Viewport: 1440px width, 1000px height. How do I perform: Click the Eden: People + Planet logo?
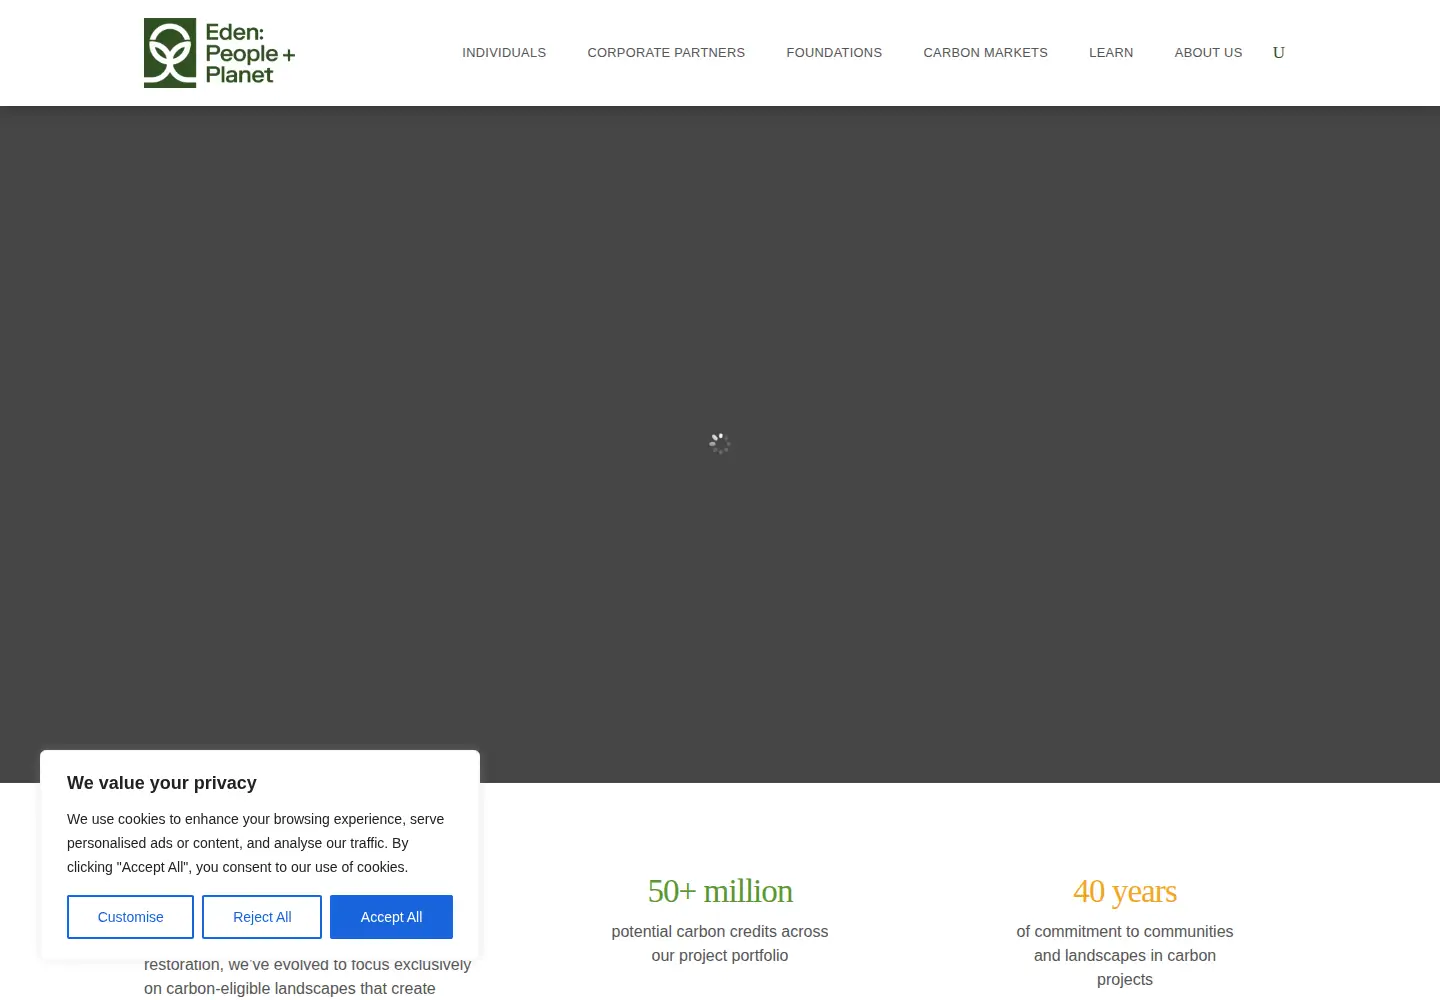[x=219, y=53]
